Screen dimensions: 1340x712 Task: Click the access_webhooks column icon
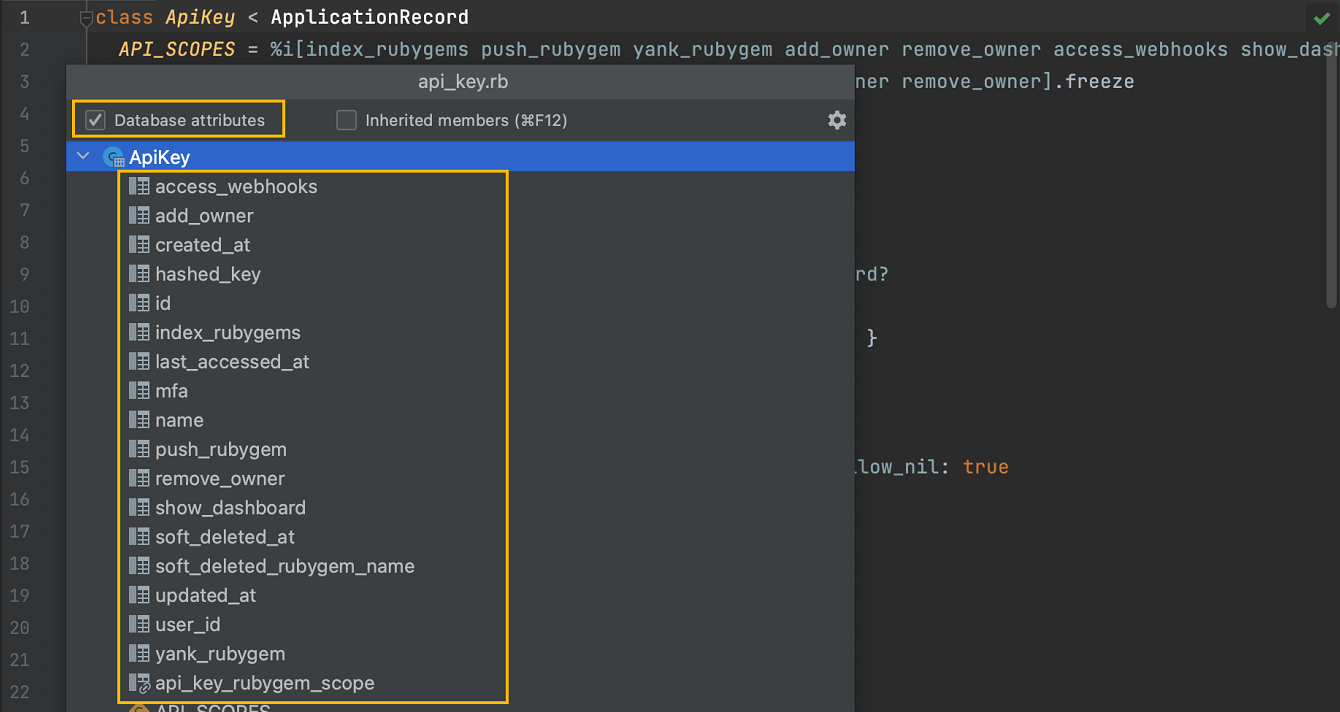139,186
